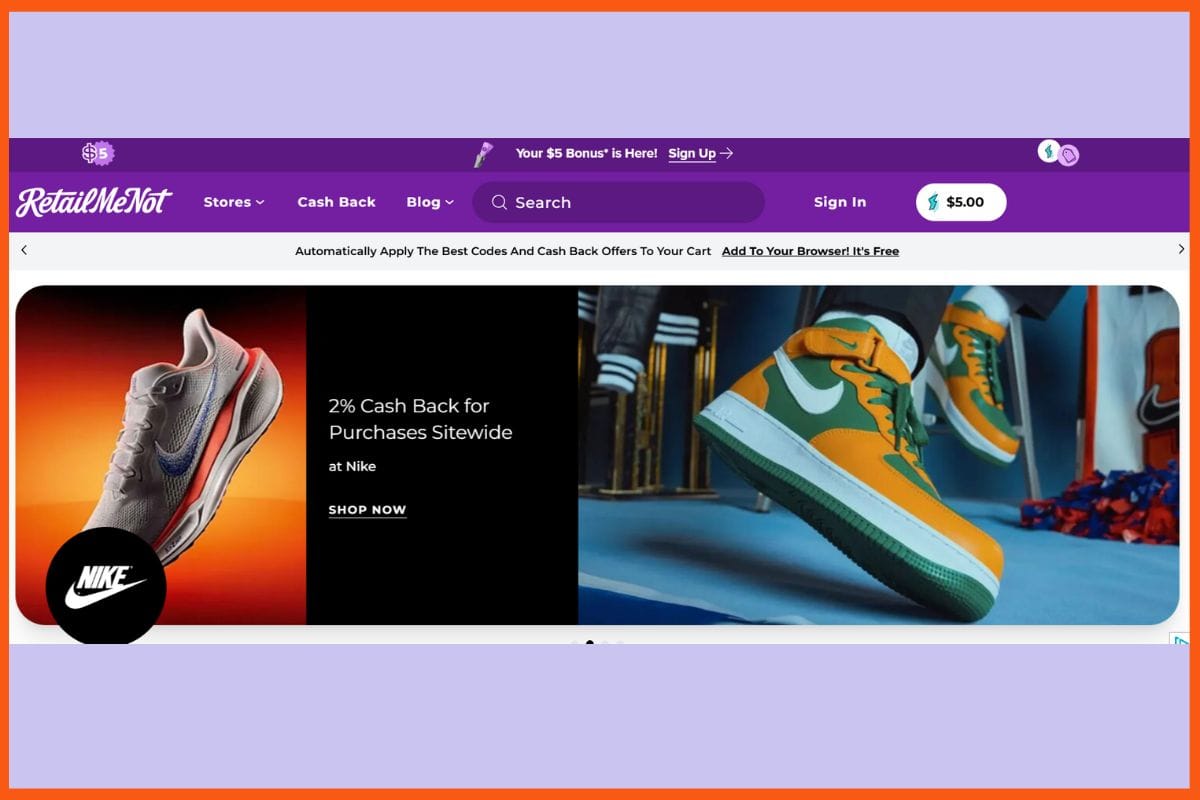
Task: Open the Cash Back page
Action: pyautogui.click(x=336, y=202)
